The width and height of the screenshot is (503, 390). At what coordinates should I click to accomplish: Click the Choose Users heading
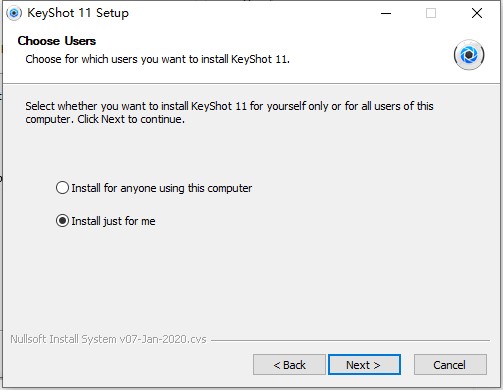coord(57,41)
